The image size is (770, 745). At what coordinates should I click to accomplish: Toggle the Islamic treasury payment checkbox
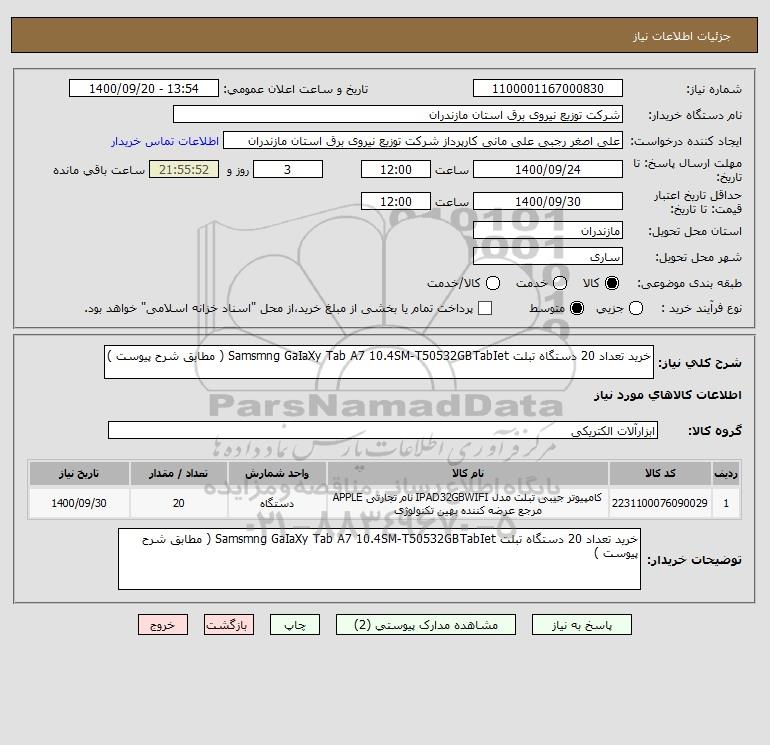pyautogui.click(x=485, y=308)
